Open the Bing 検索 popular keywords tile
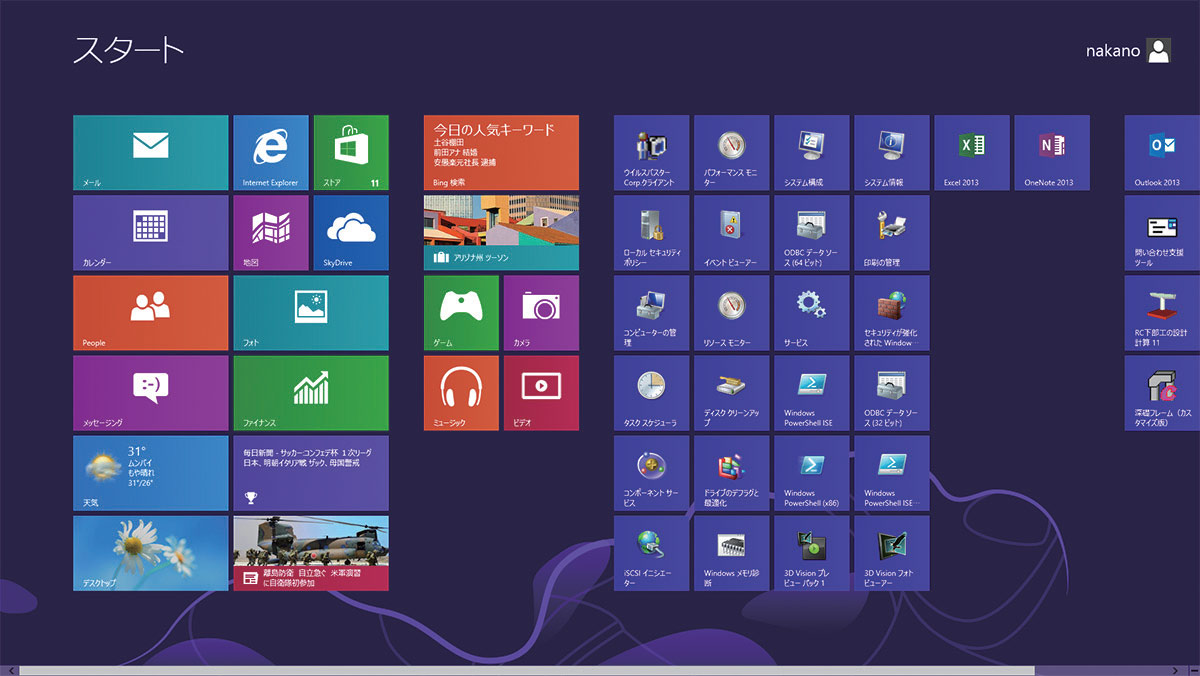The width and height of the screenshot is (1200, 676). point(501,152)
